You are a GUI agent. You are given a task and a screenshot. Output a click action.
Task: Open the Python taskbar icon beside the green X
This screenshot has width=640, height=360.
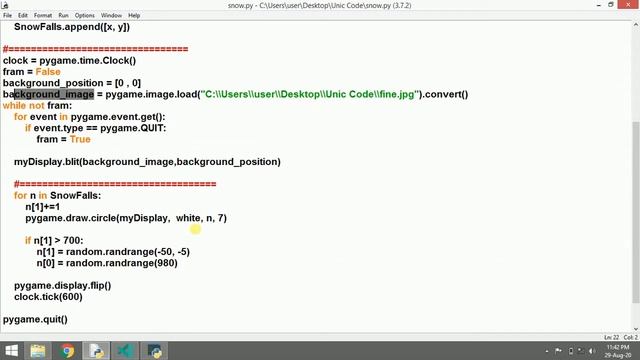coord(154,351)
